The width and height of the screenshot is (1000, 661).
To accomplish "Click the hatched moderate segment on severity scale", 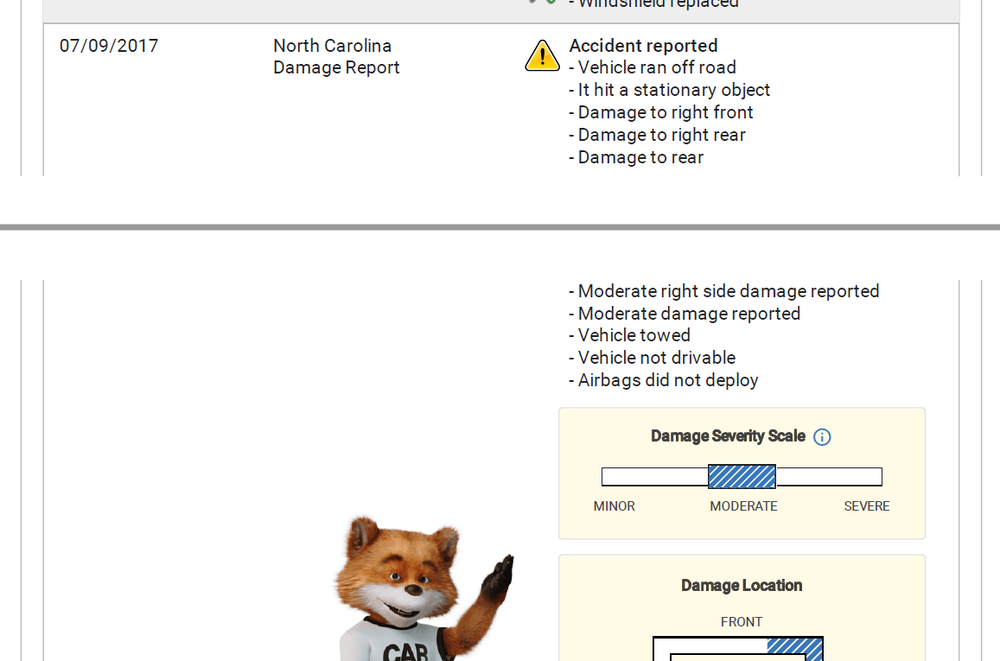I will click(x=742, y=477).
